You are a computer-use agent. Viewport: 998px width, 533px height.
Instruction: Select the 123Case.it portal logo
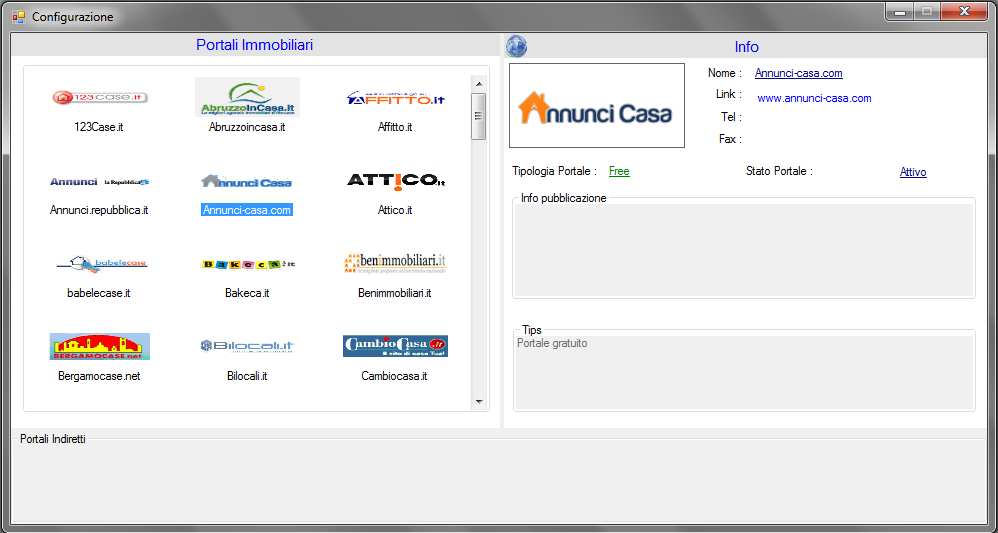[99, 97]
